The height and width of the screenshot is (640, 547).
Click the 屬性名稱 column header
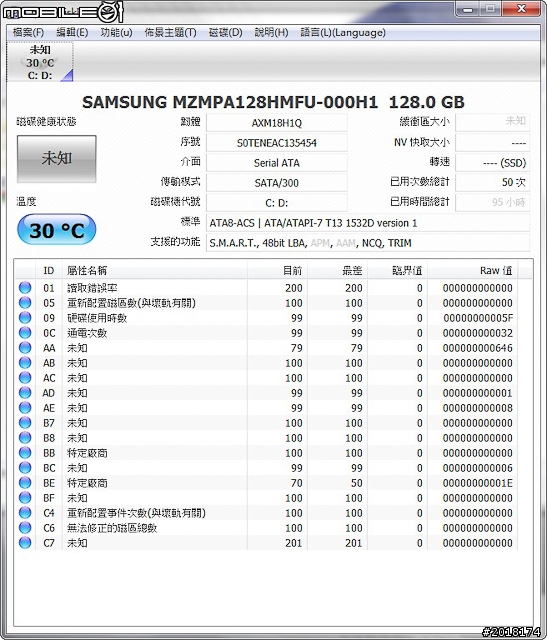coord(154,270)
